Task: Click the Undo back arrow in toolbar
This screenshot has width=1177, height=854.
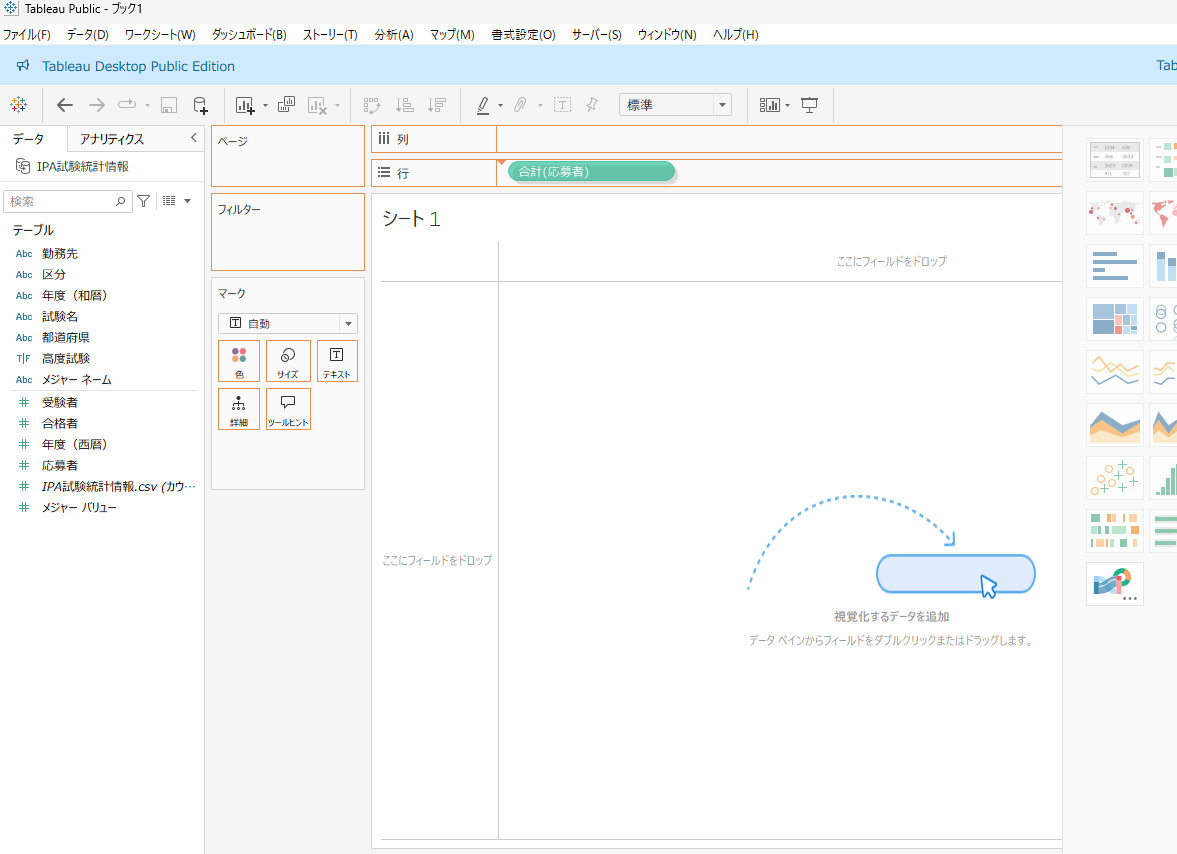Action: click(x=65, y=105)
